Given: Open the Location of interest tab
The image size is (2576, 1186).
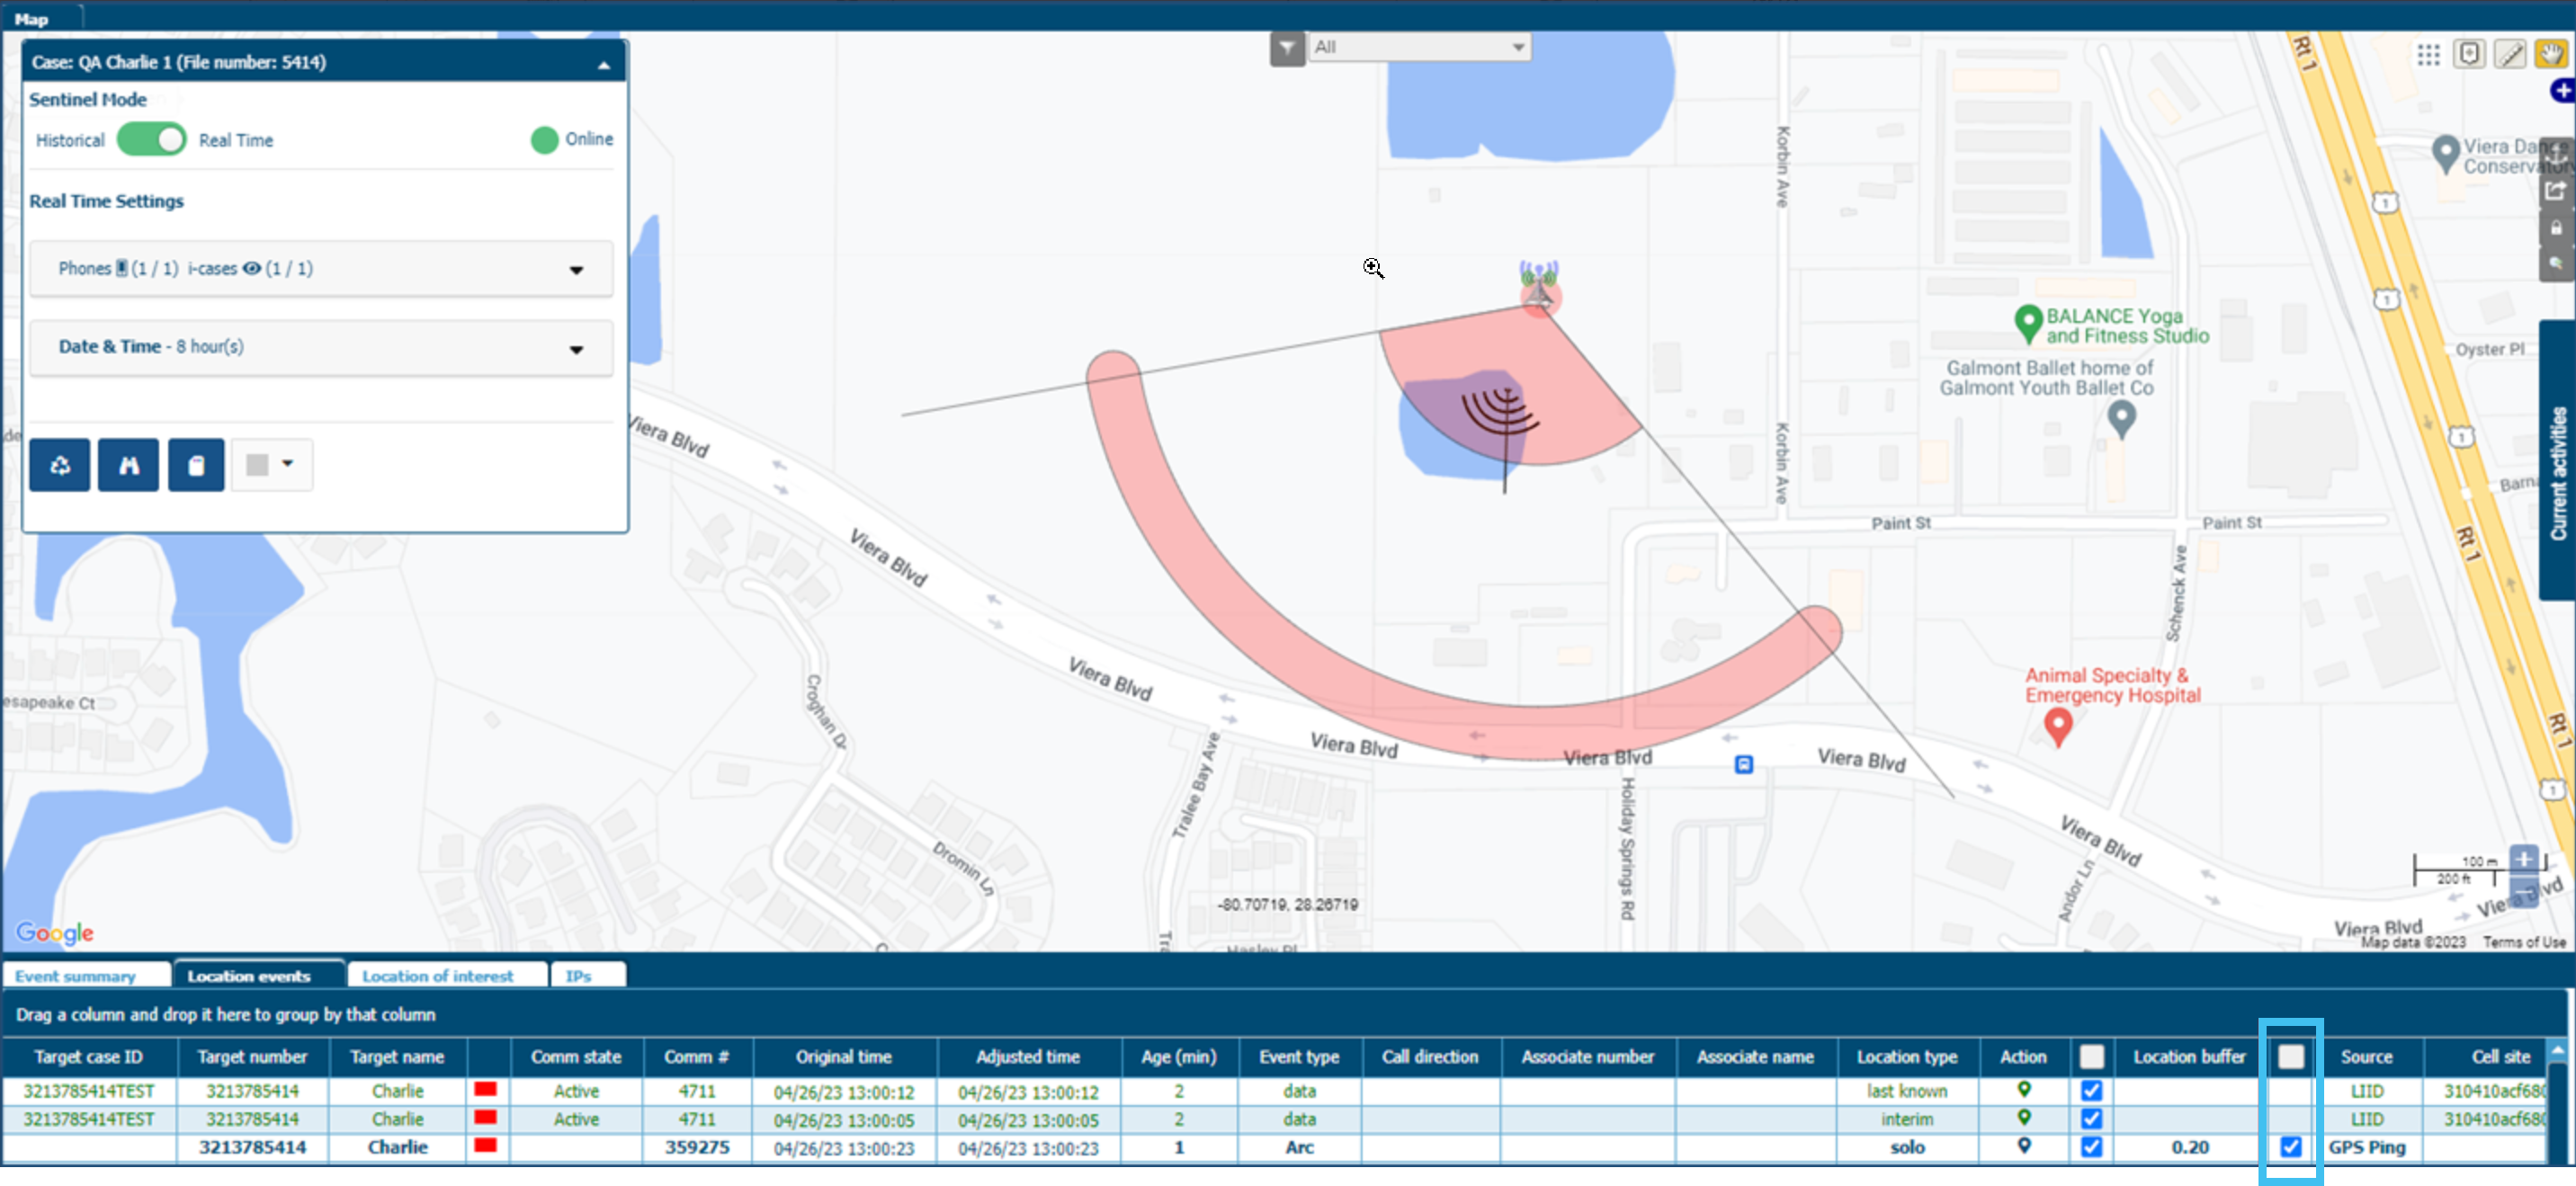Looking at the screenshot, I should coord(437,975).
